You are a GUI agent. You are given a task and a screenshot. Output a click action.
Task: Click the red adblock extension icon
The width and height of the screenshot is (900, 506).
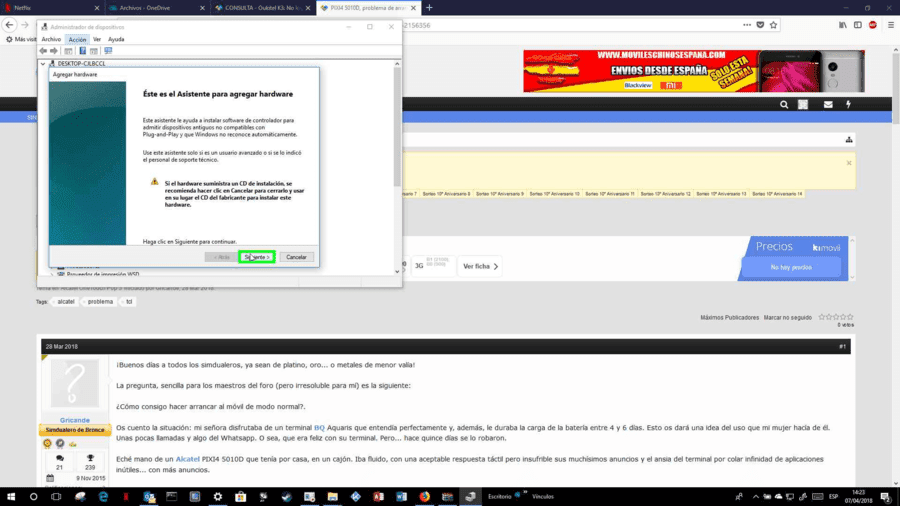(x=872, y=25)
